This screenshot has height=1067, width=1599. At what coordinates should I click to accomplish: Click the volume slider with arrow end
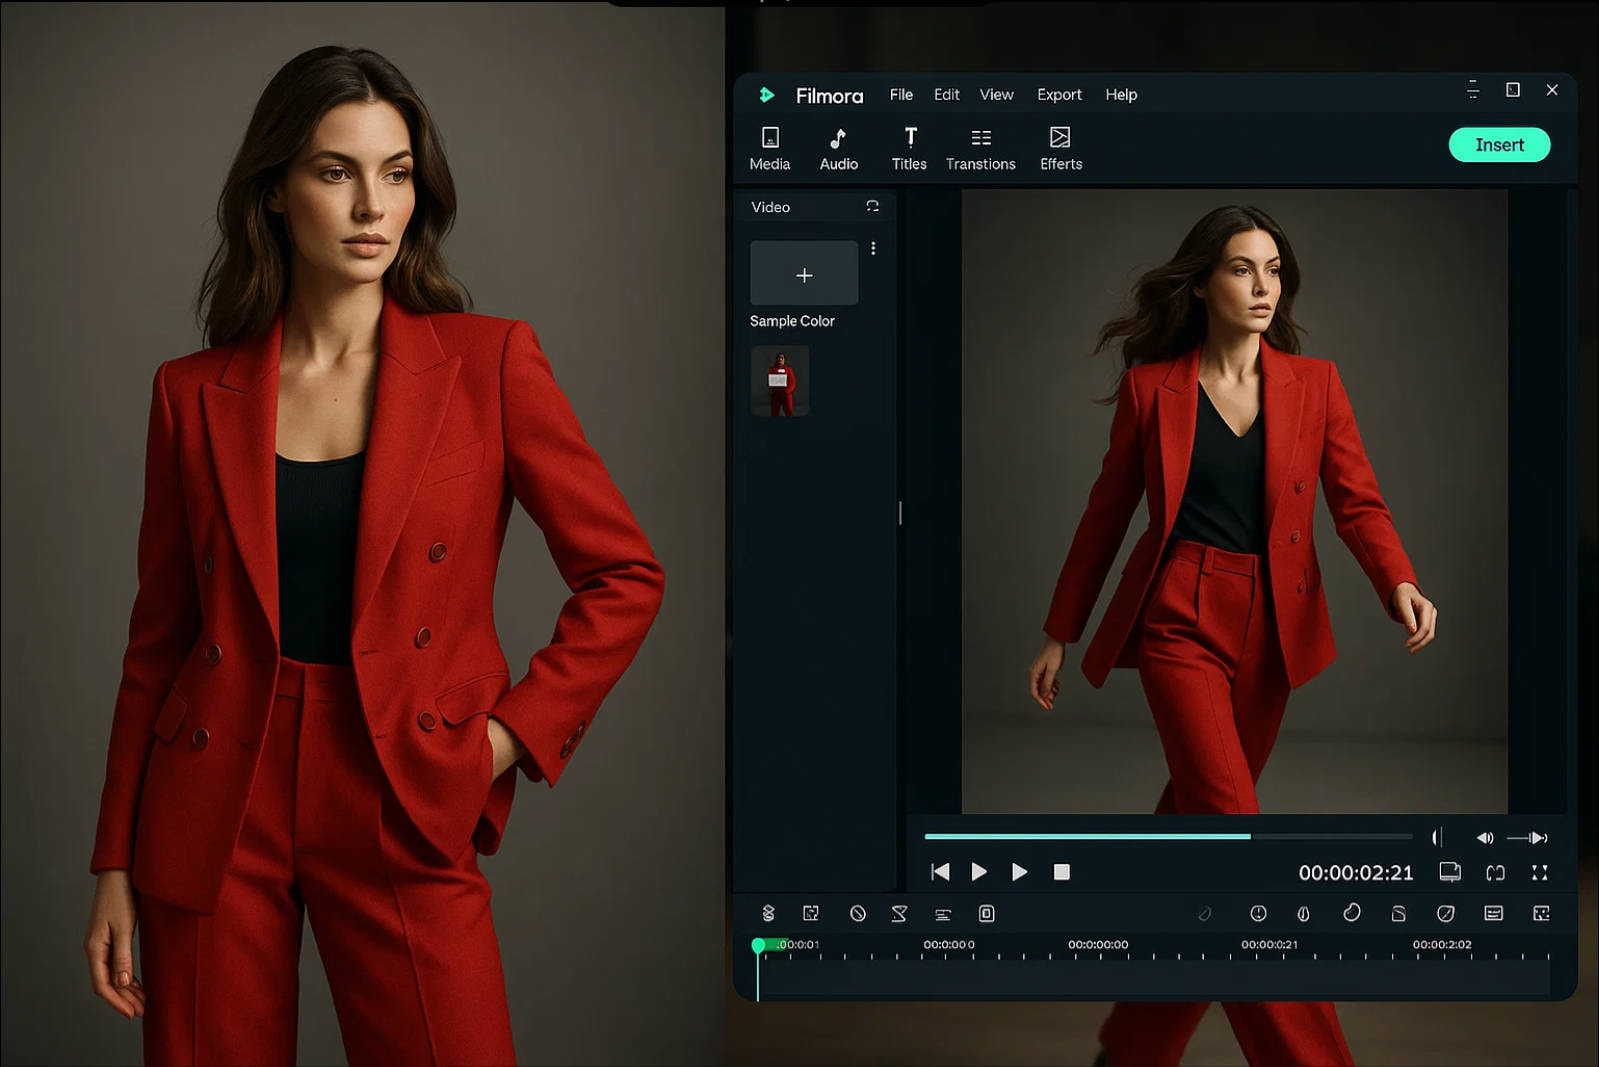1527,838
